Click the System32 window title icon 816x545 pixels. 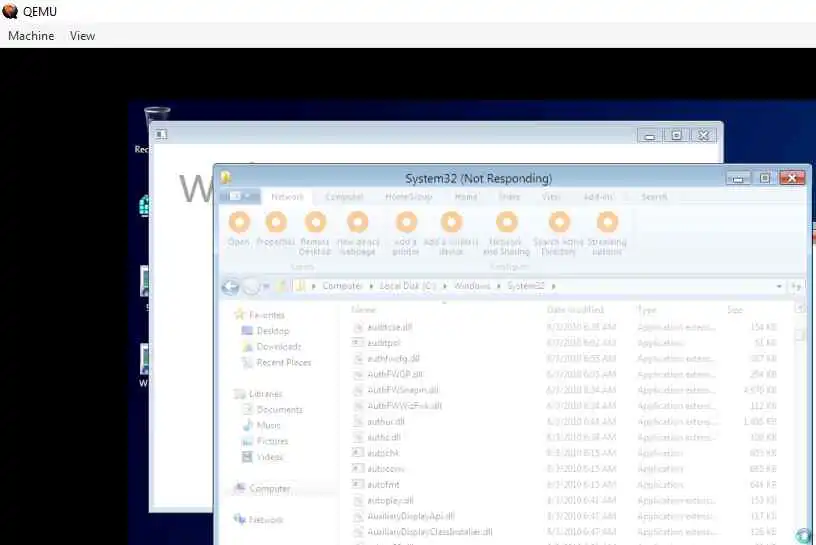[226, 178]
